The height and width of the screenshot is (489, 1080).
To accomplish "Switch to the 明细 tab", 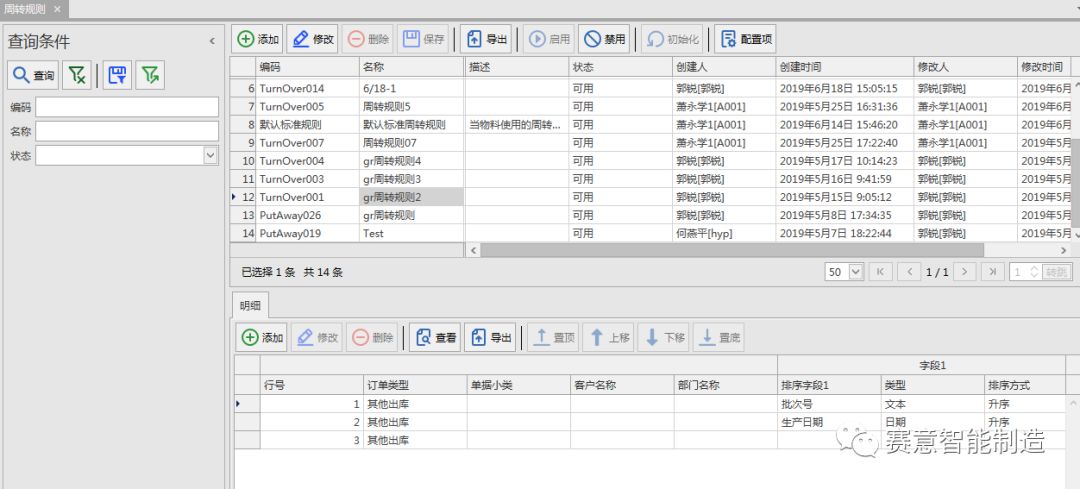I will 250,305.
